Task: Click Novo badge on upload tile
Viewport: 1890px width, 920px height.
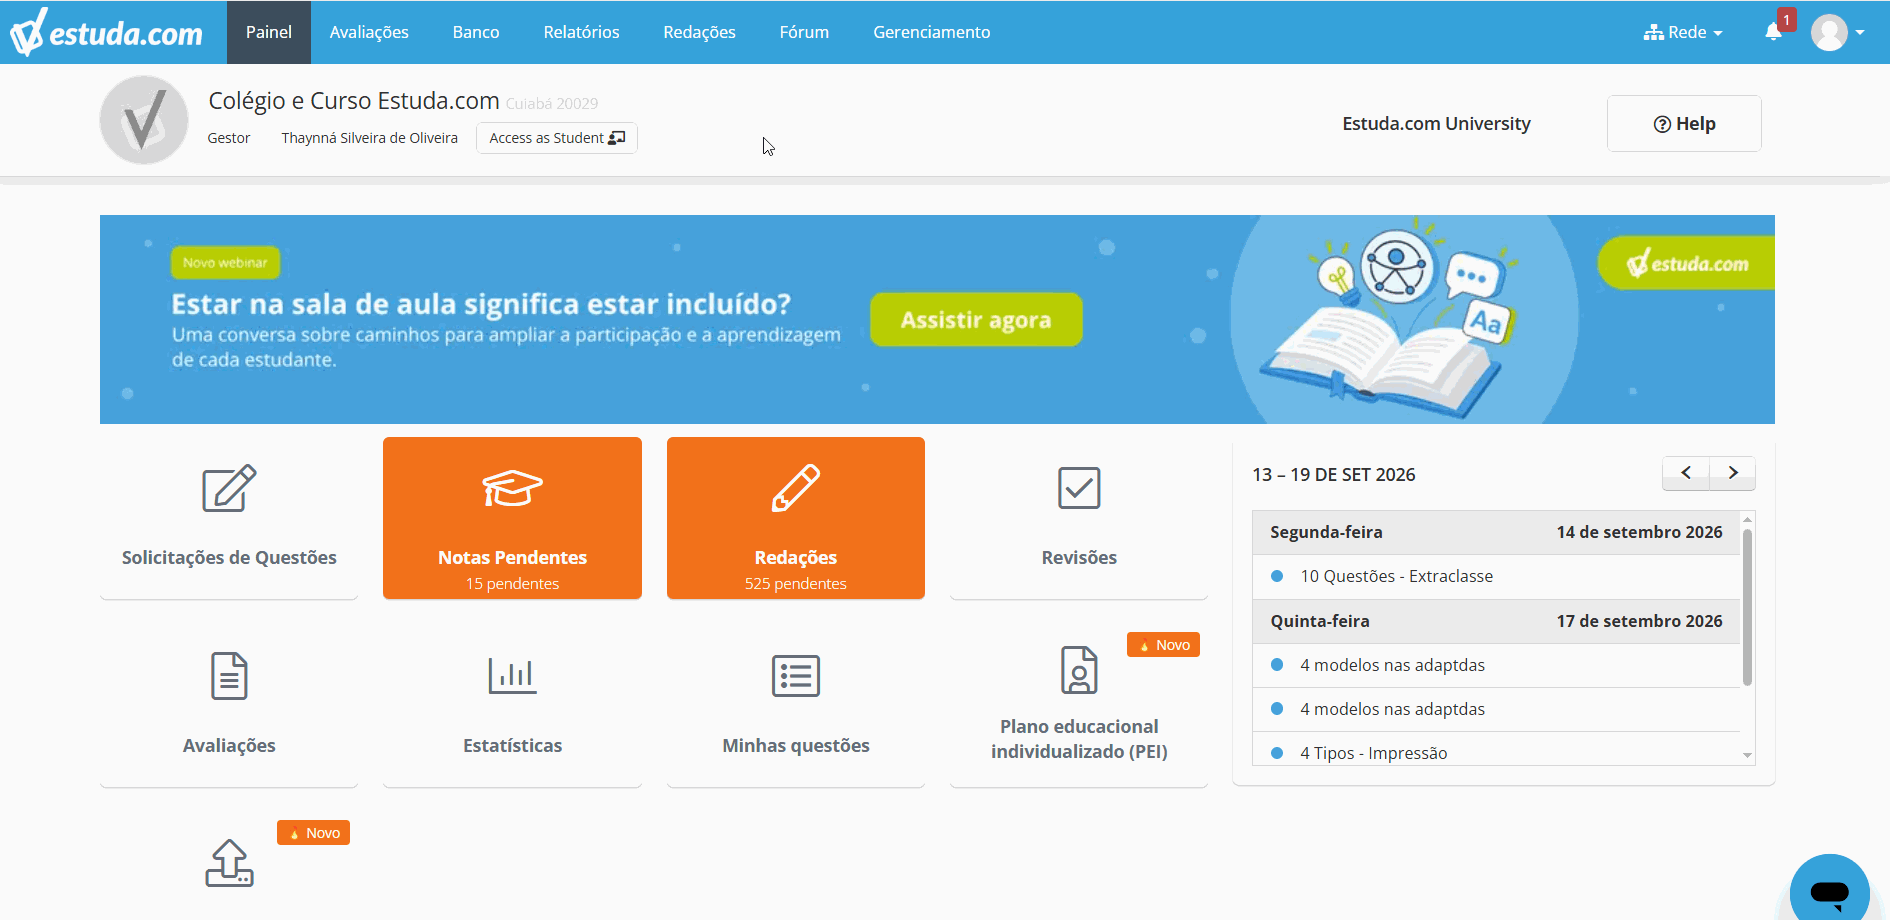Action: (x=313, y=833)
